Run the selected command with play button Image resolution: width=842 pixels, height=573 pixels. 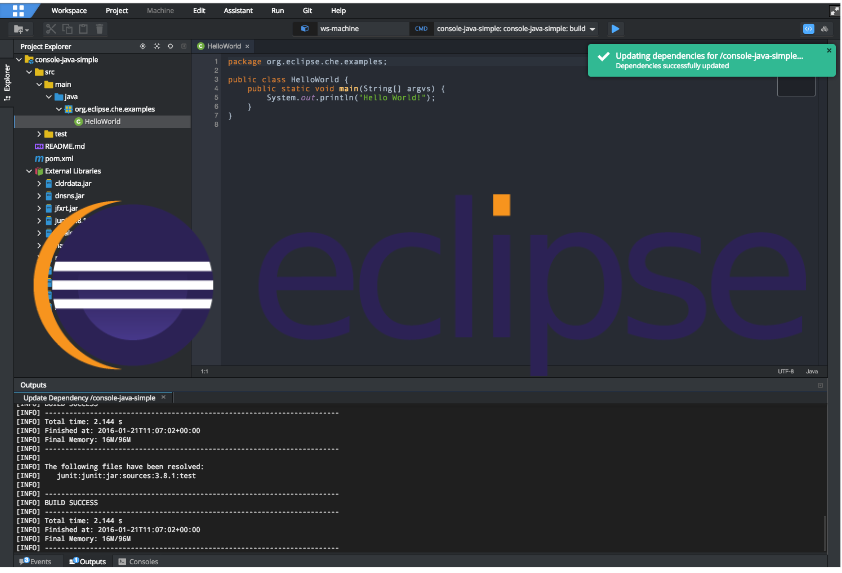point(615,28)
